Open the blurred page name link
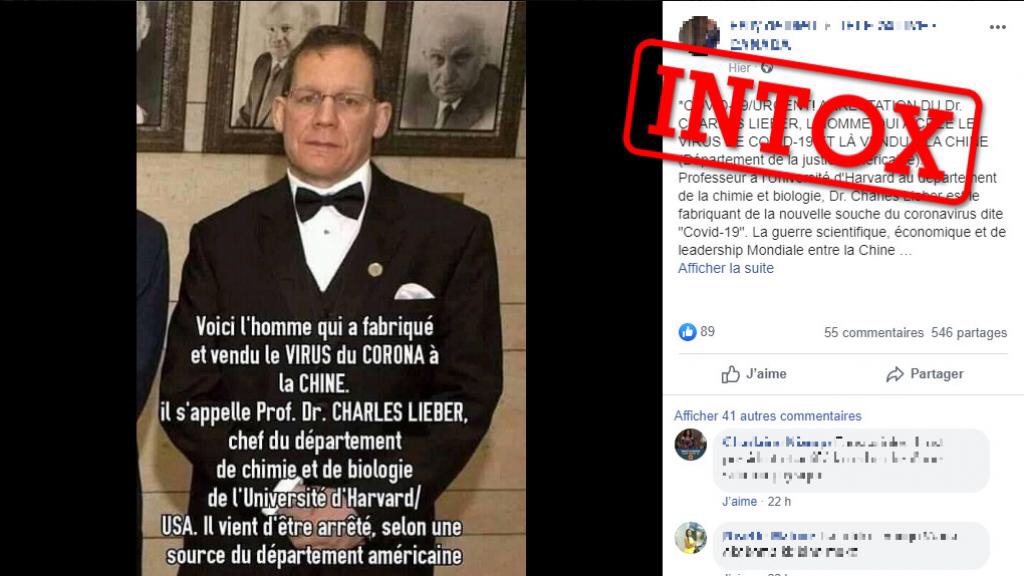The height and width of the screenshot is (576, 1024). pyautogui.click(x=833, y=35)
